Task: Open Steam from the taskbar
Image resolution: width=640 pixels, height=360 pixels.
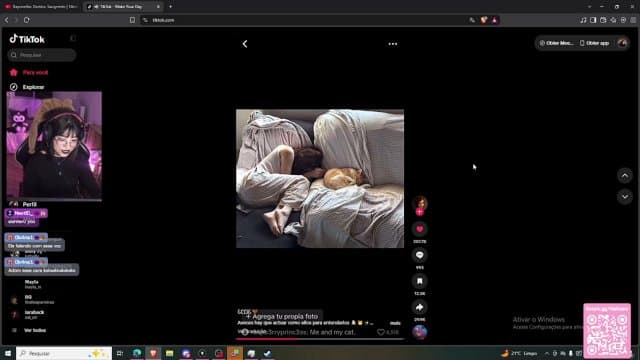Action: click(267, 353)
